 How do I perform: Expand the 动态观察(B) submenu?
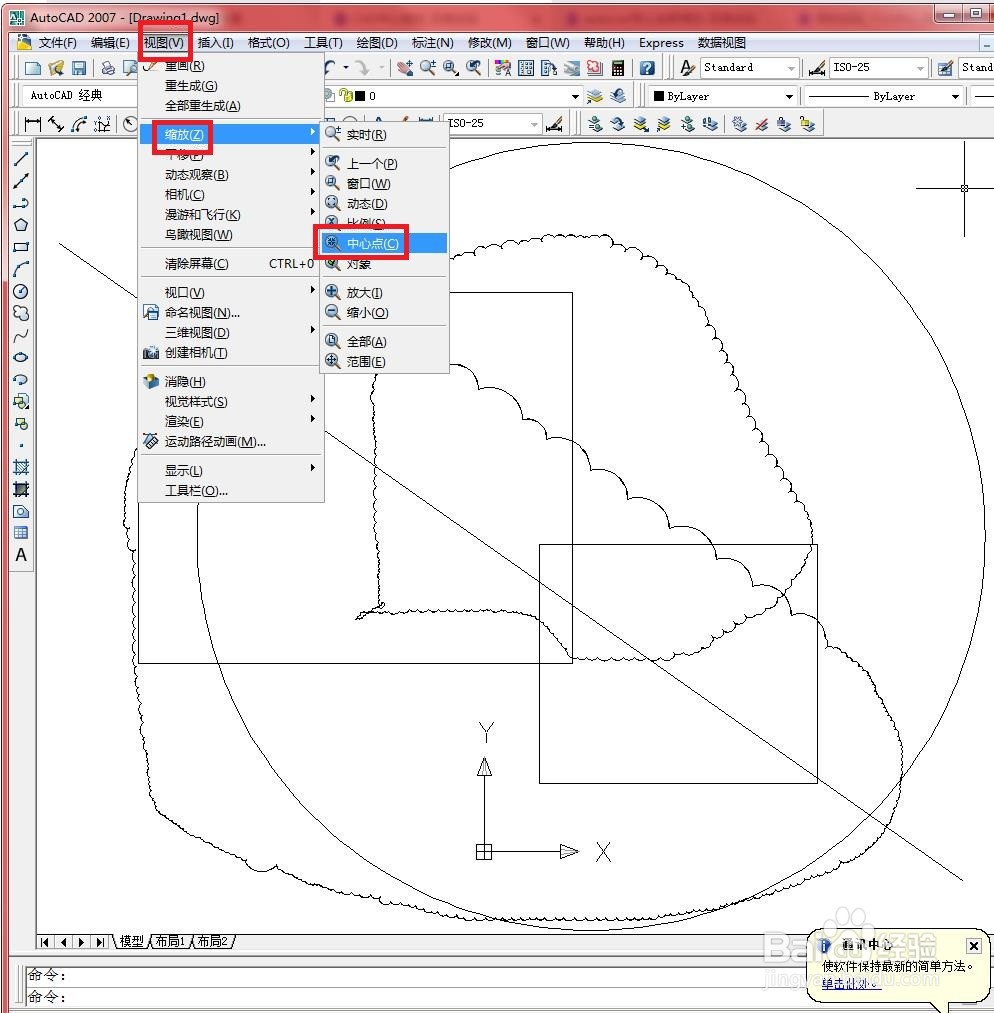[x=231, y=174]
